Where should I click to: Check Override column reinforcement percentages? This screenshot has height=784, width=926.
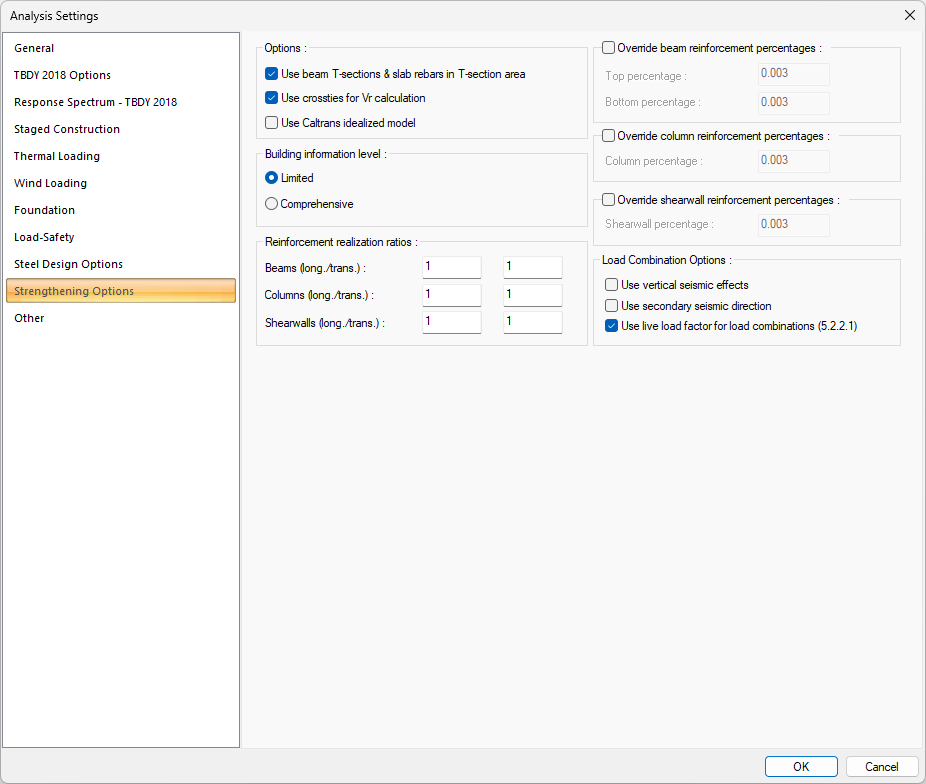(609, 136)
